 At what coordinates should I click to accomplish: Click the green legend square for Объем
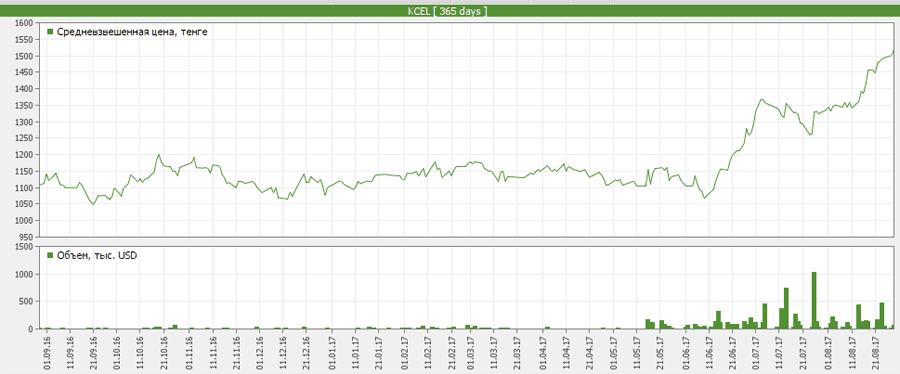coord(50,255)
